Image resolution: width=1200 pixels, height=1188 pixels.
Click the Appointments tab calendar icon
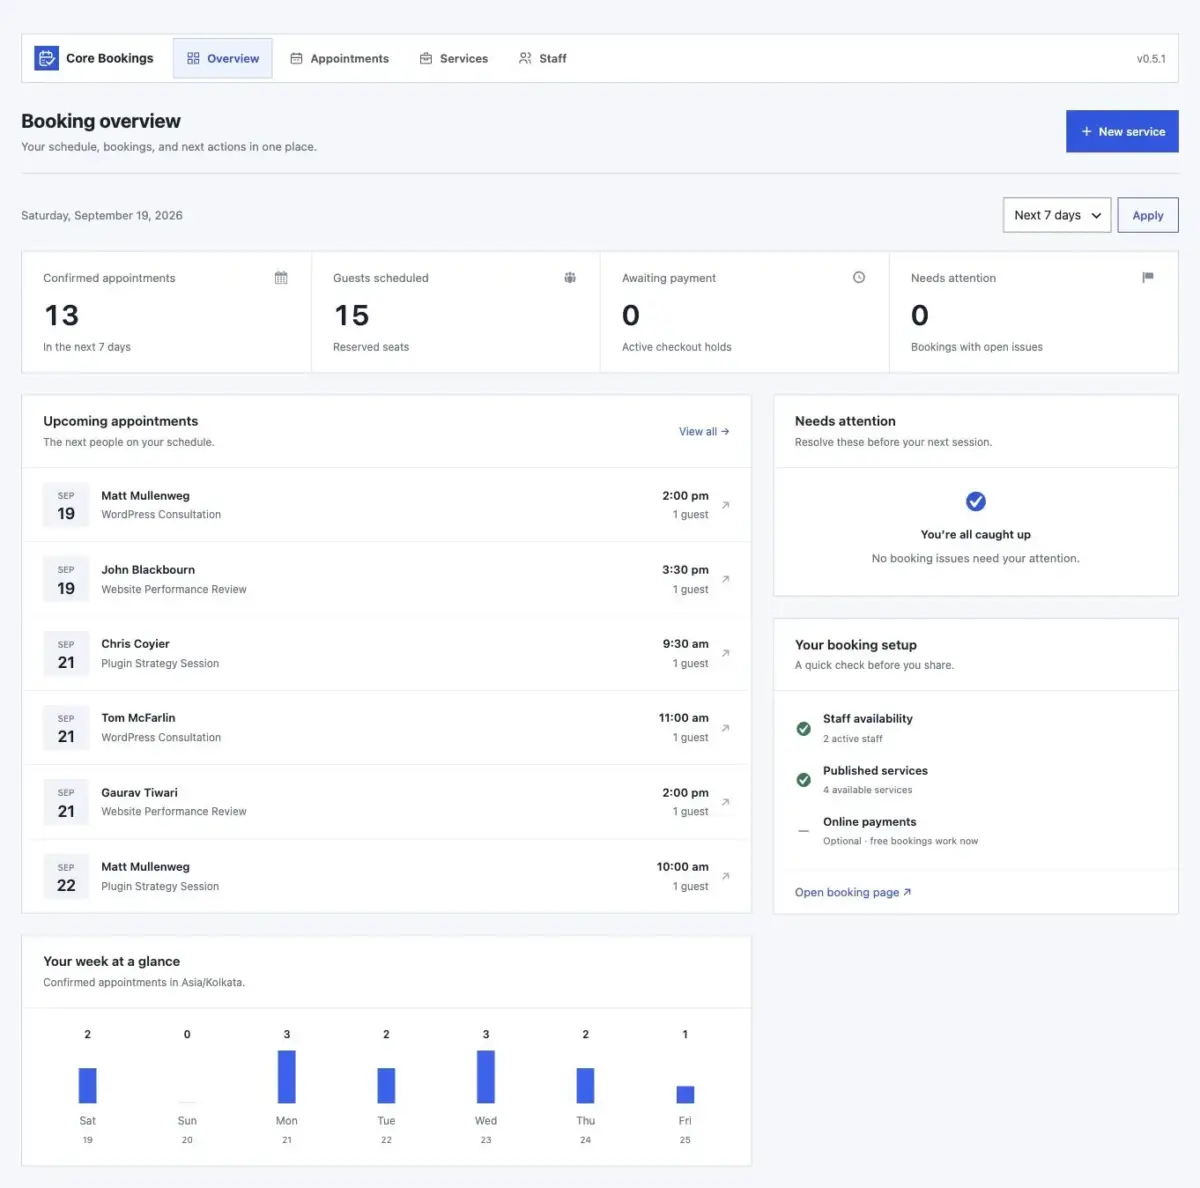[296, 58]
